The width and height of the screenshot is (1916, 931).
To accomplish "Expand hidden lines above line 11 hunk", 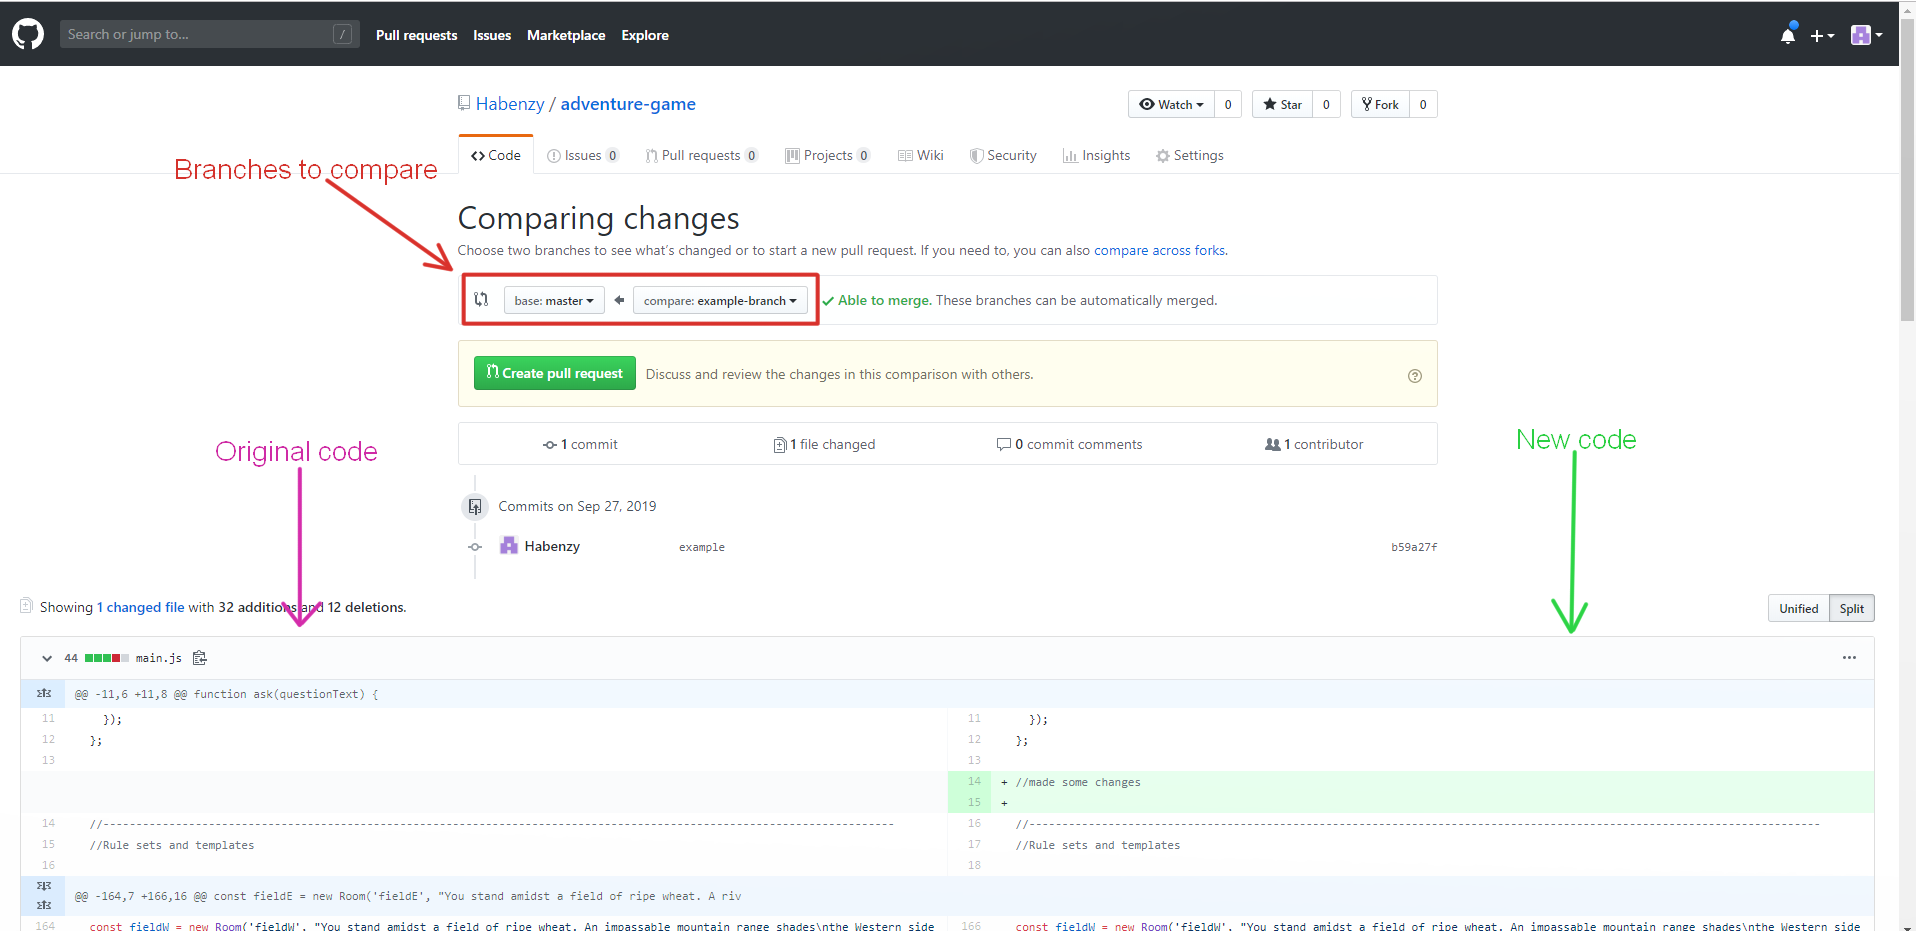I will click(43, 693).
